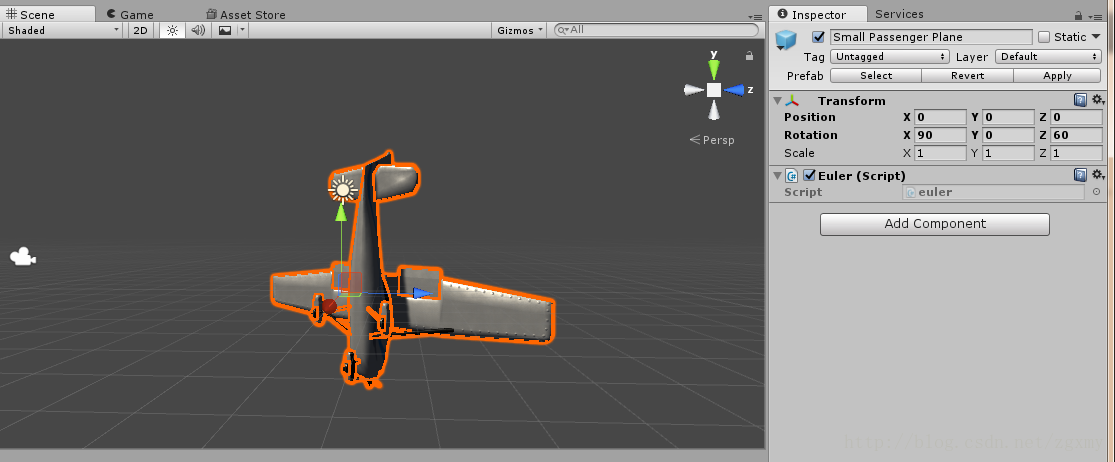Screen dimensions: 1115x462
Task: Click the scene effects image icon
Action: point(225,30)
